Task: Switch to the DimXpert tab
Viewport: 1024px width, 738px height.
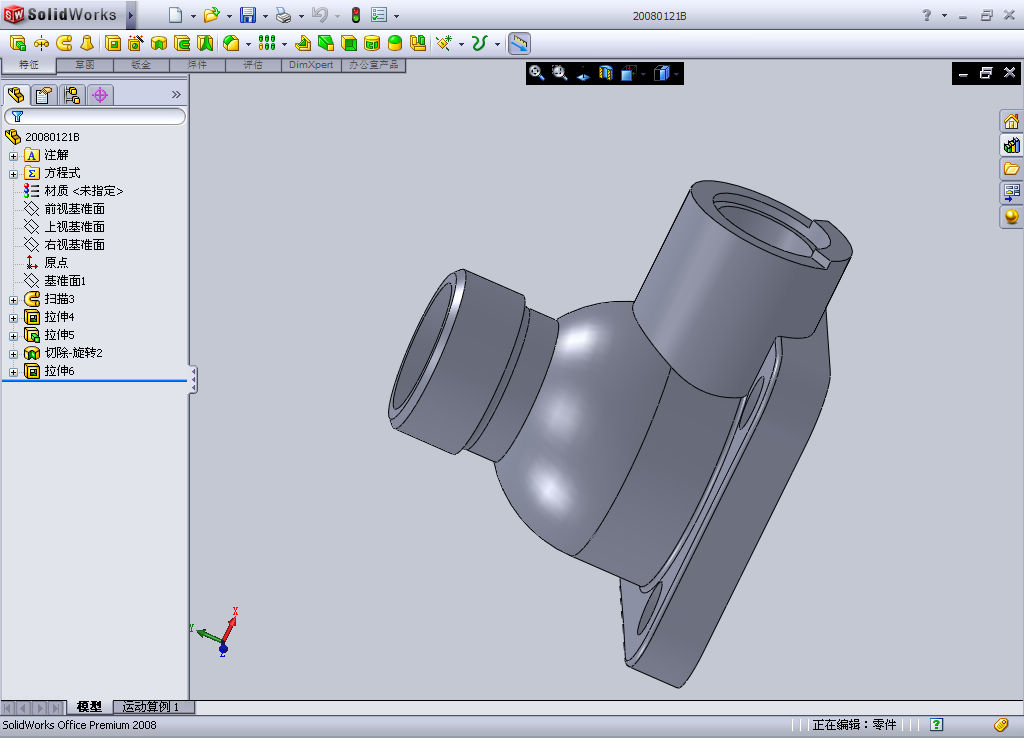Action: click(311, 65)
